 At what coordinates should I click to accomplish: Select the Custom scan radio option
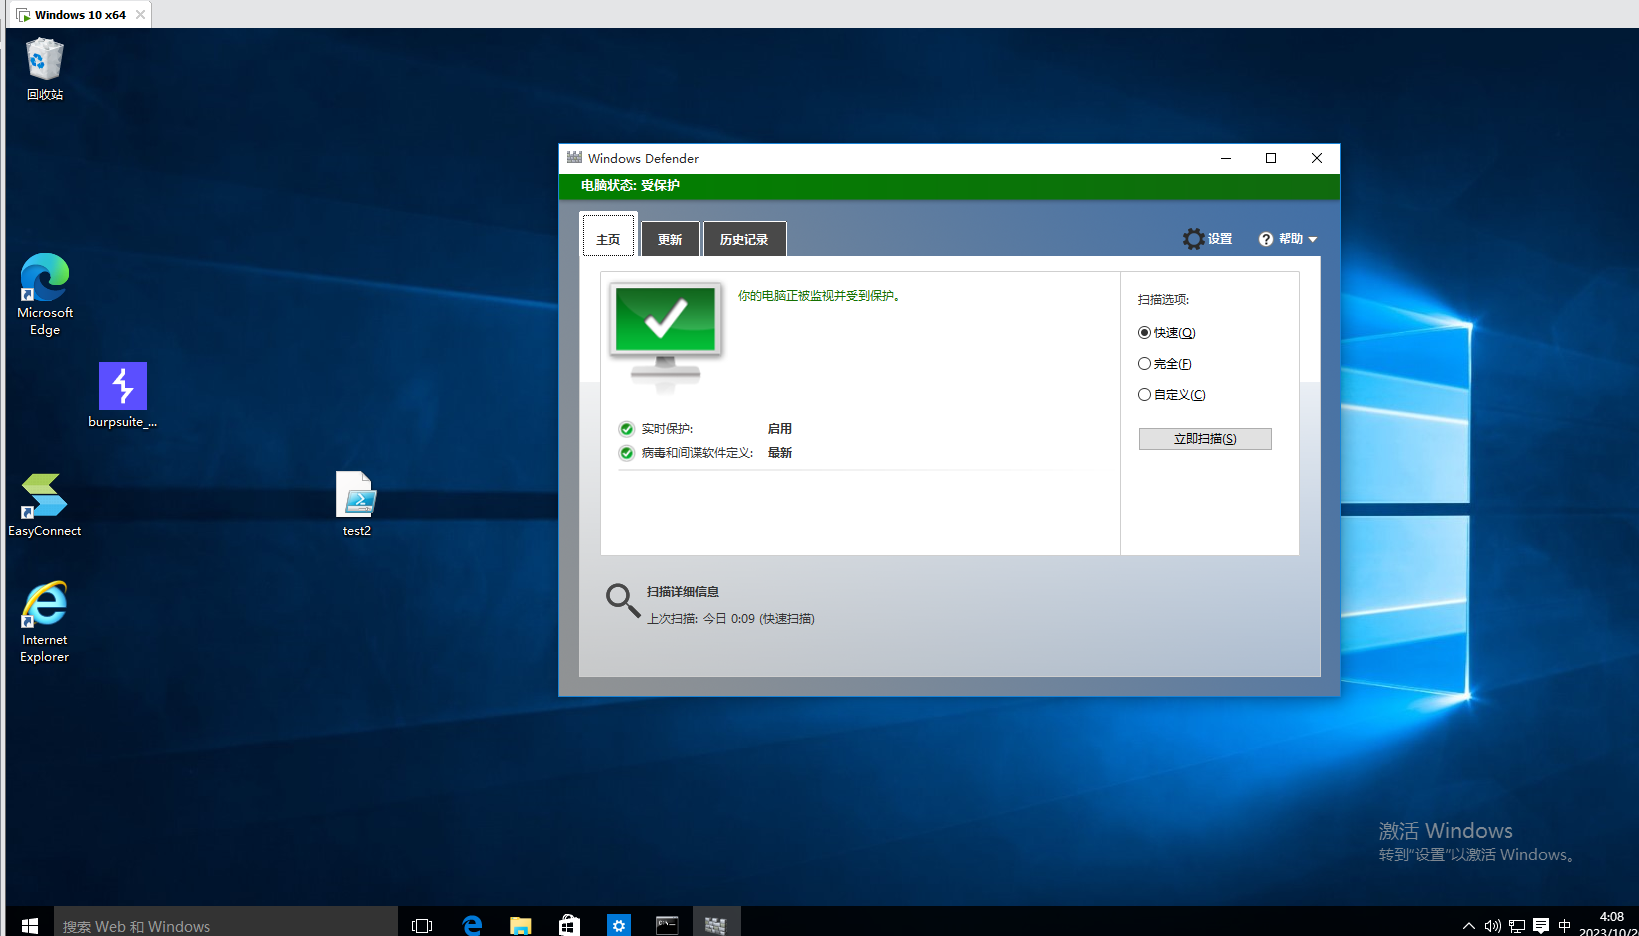click(x=1144, y=395)
